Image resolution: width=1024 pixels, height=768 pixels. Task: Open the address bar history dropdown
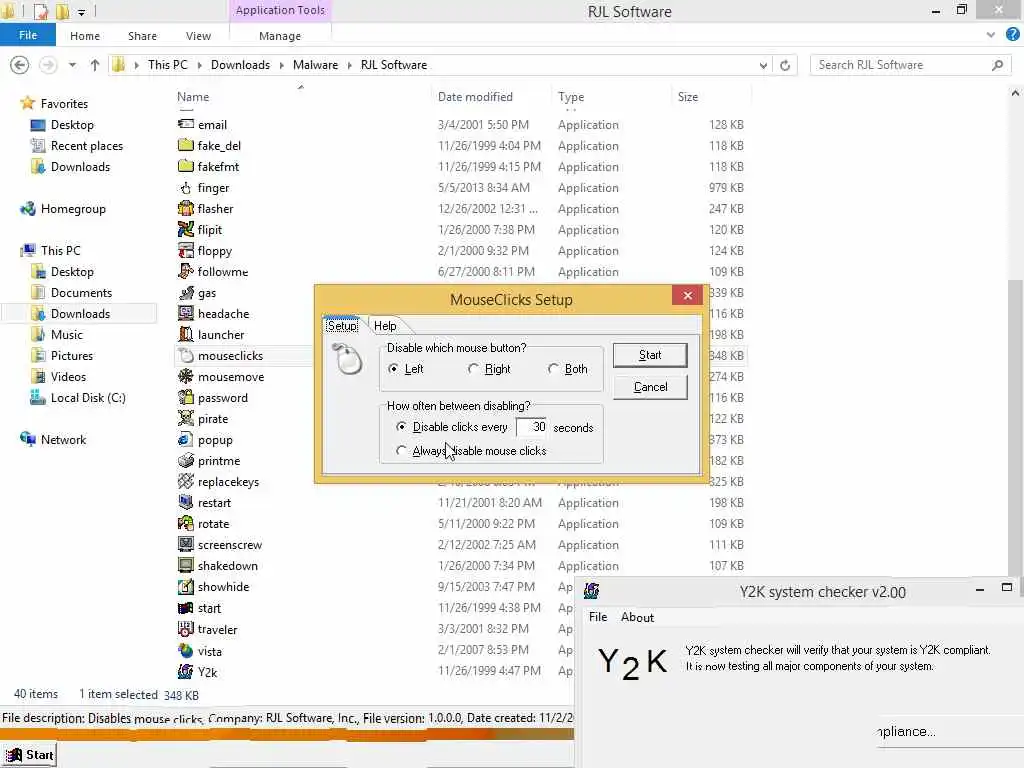(x=763, y=65)
